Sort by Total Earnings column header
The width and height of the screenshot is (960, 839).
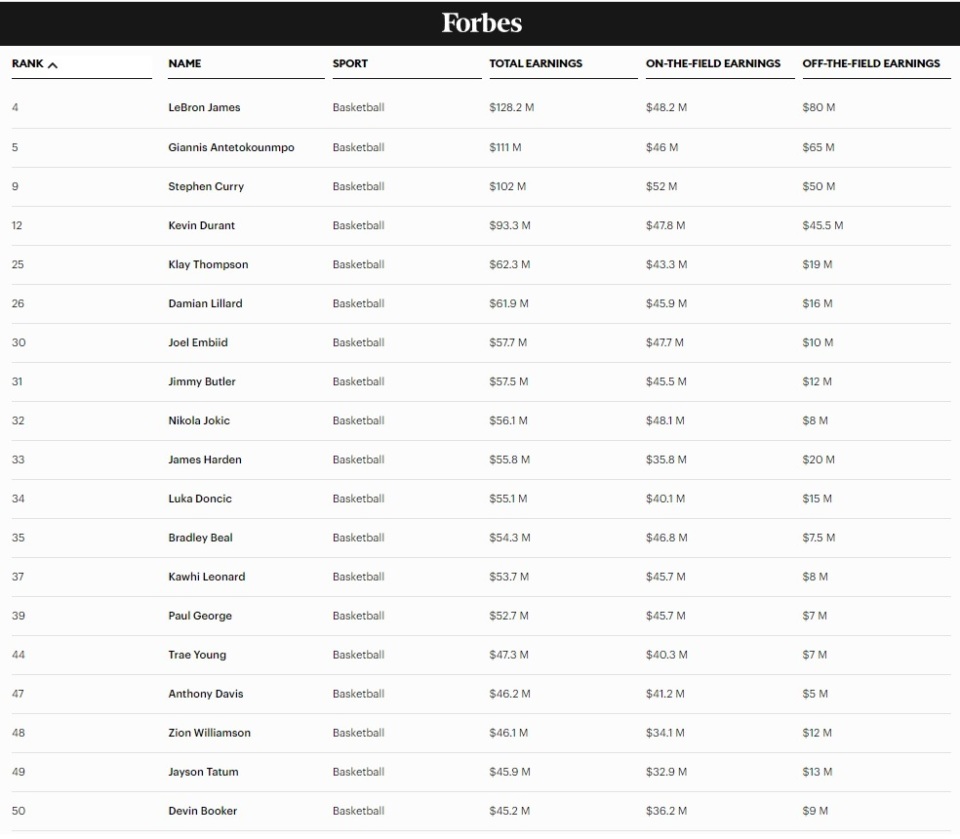(x=535, y=64)
